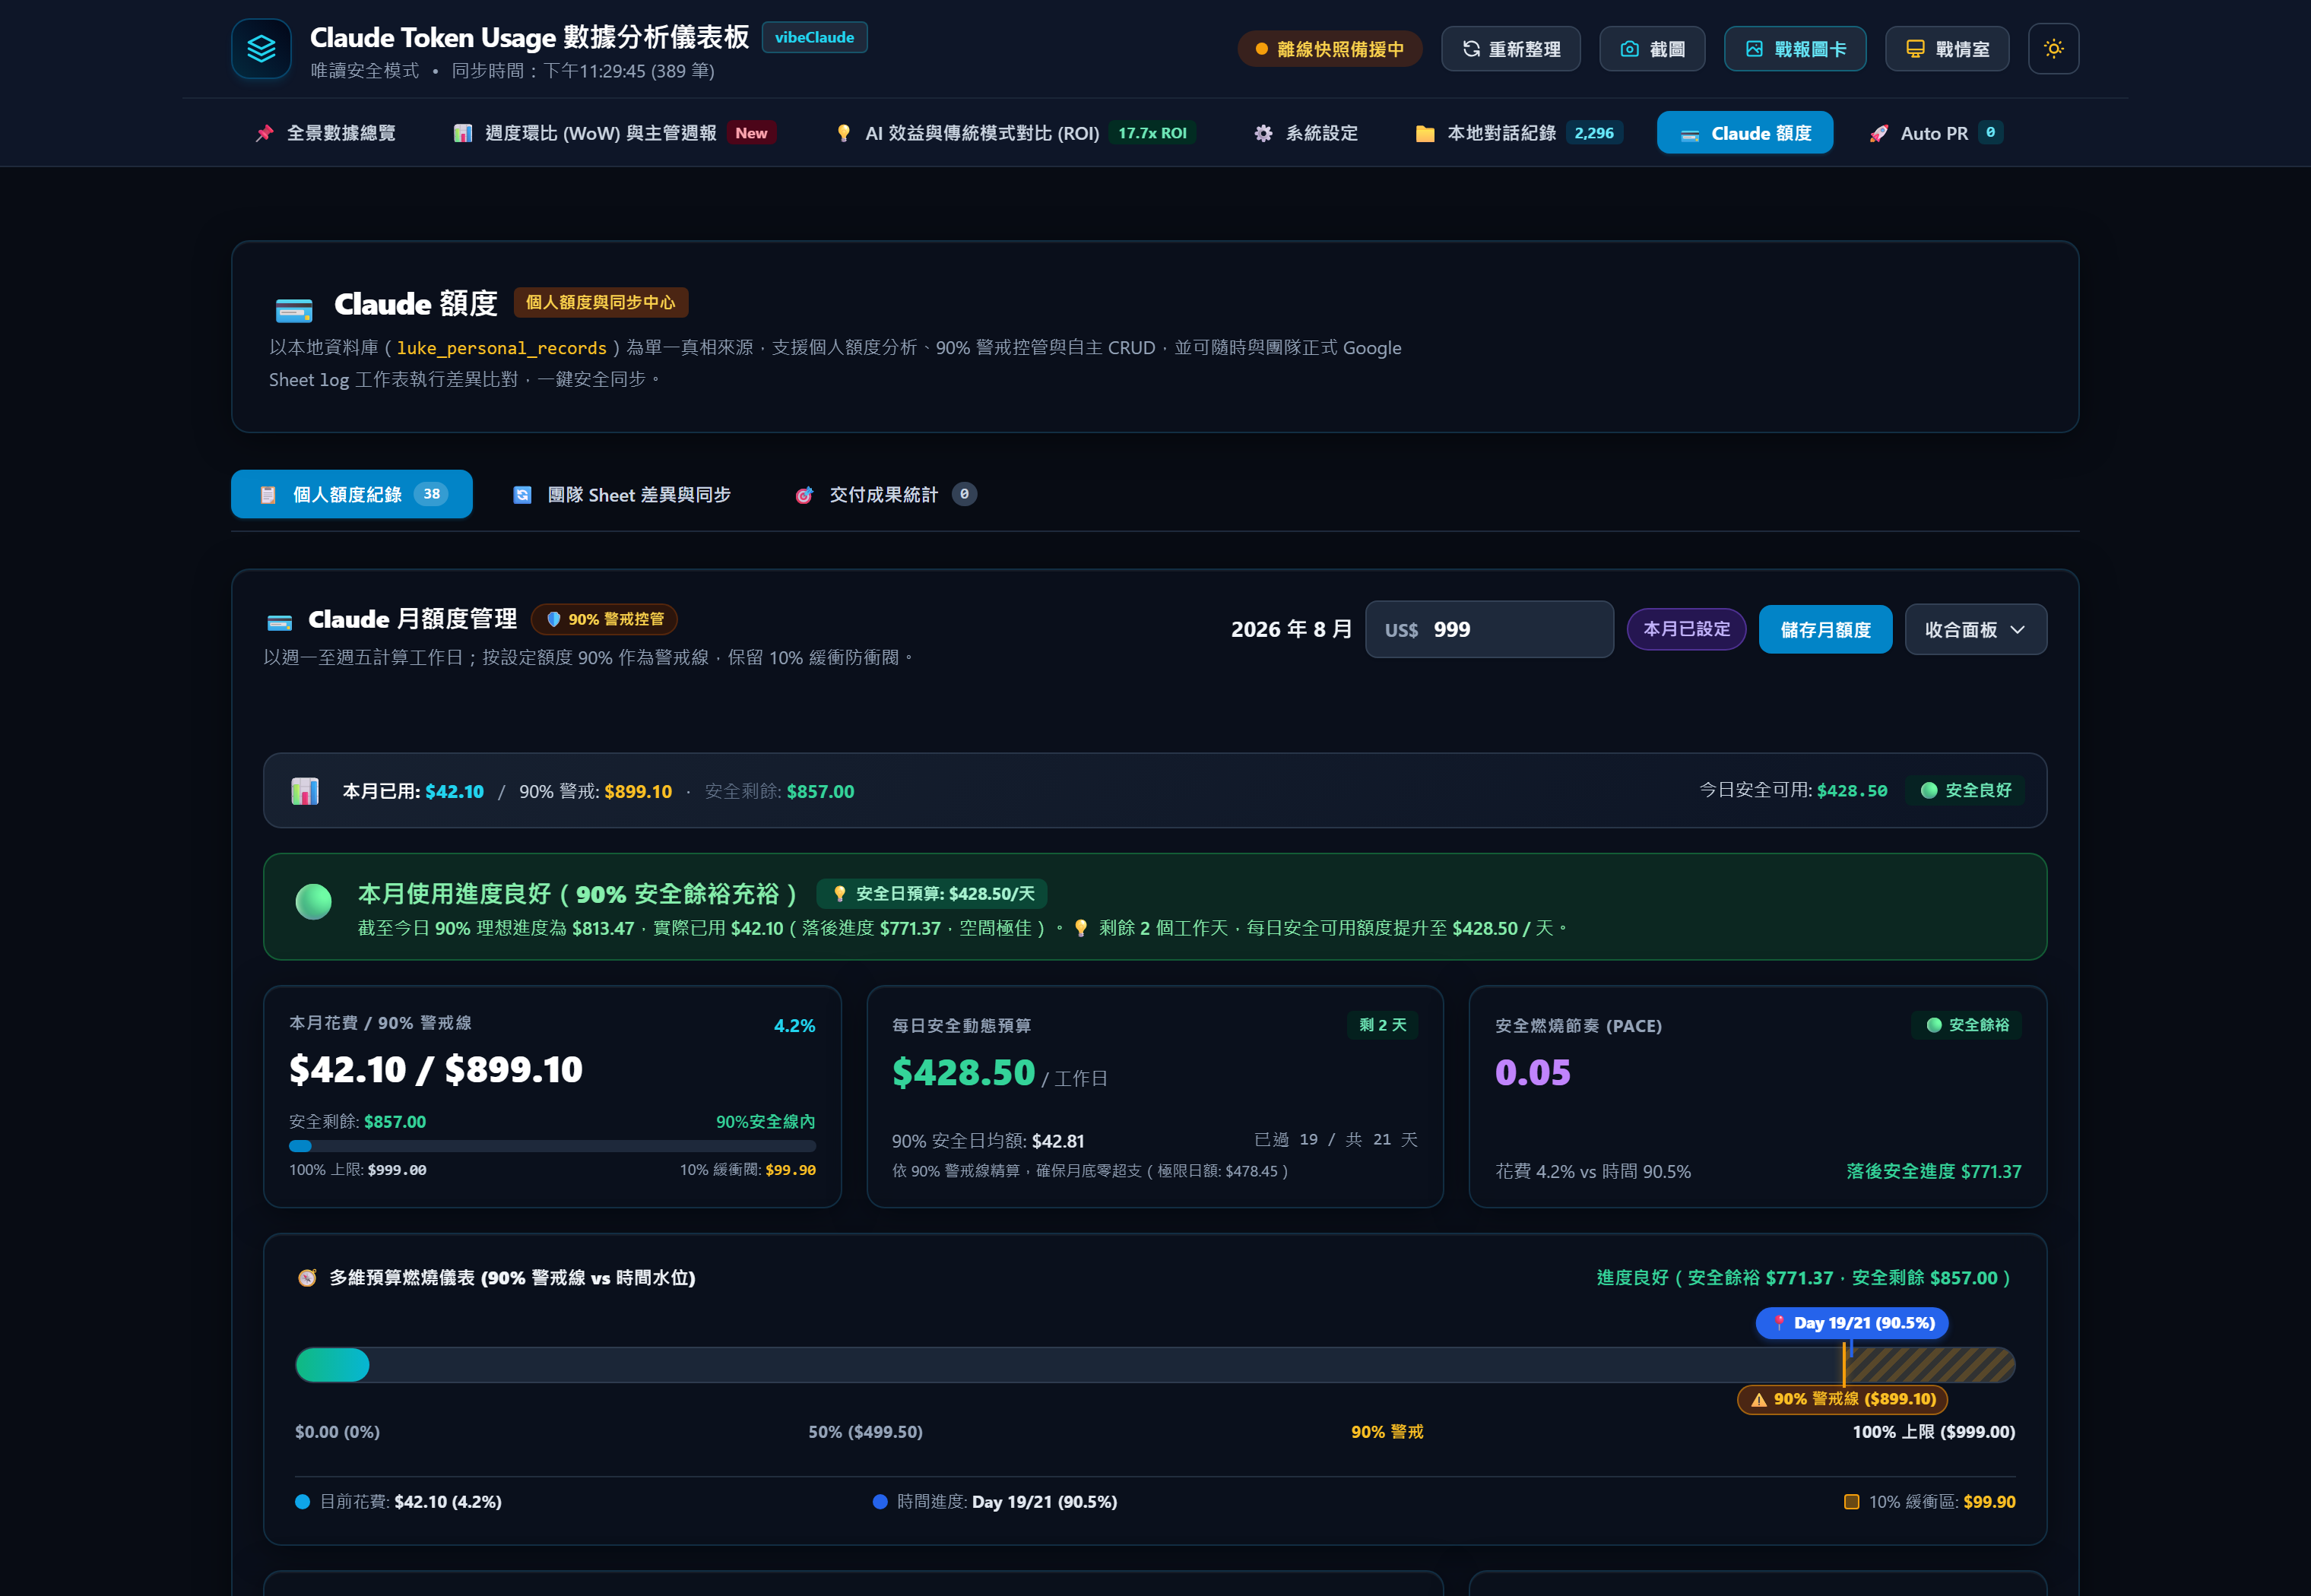Click the 17.7x ROI badge
This screenshot has width=2311, height=1596.
pyautogui.click(x=1152, y=133)
